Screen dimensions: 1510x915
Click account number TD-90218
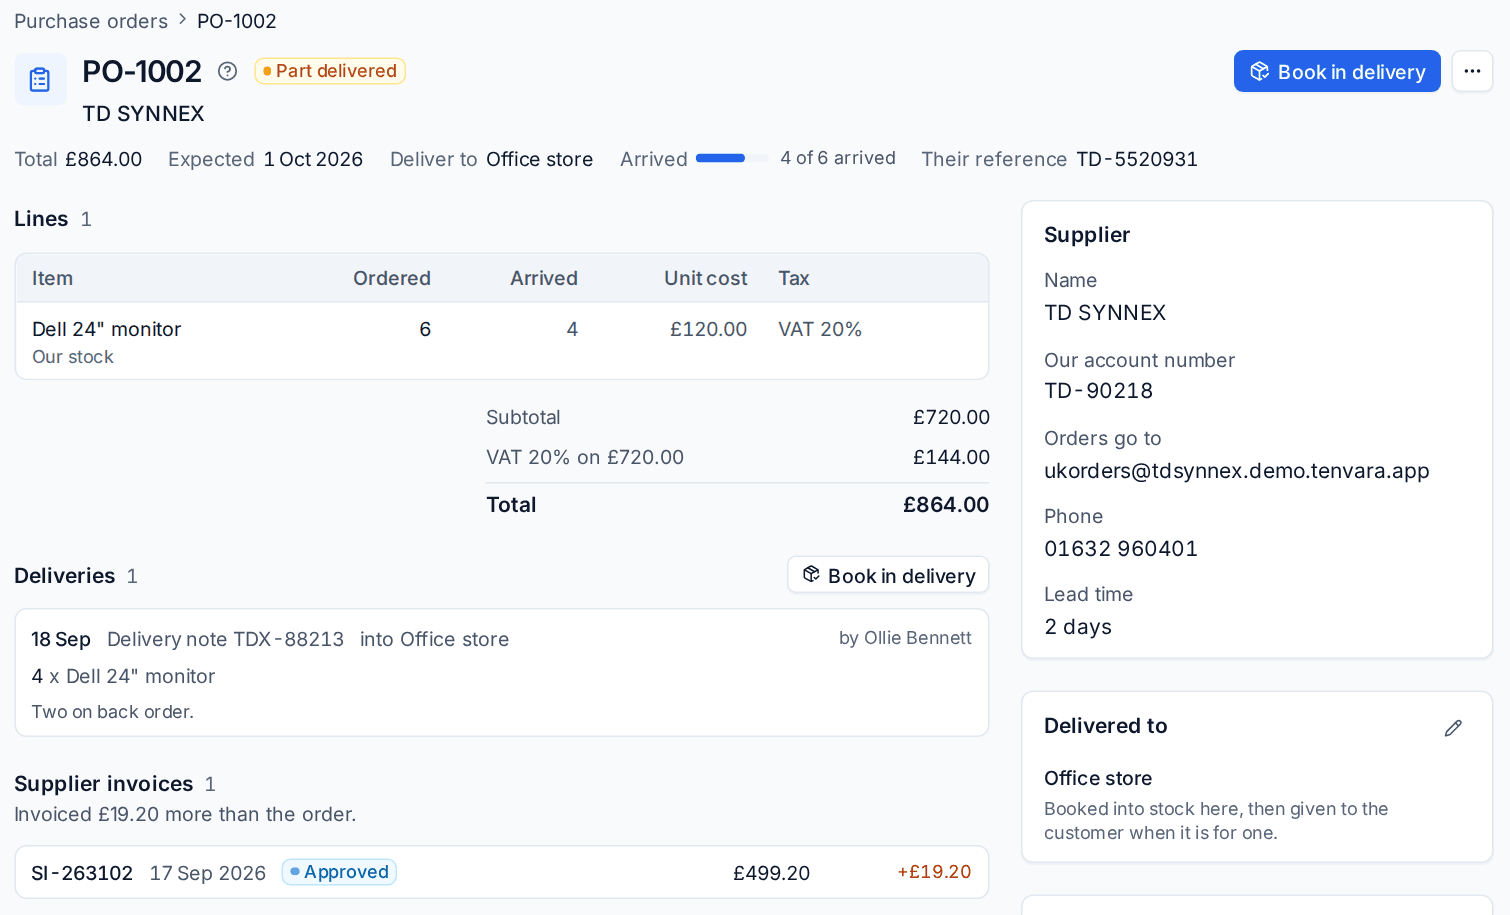pos(1098,391)
